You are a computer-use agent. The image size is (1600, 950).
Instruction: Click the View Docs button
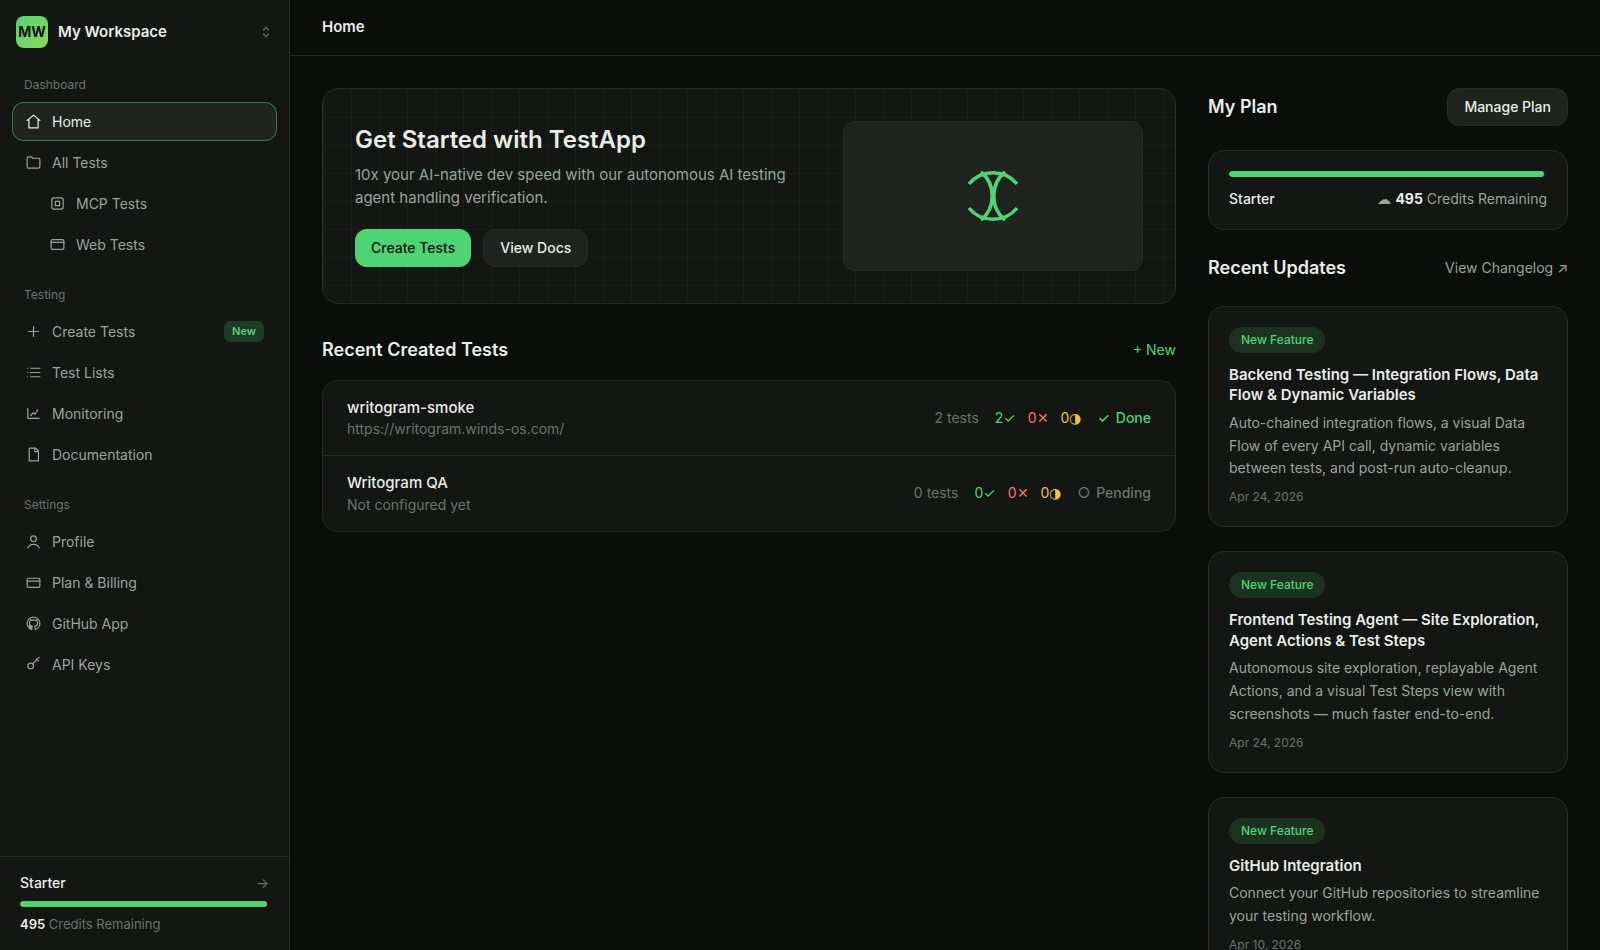tap(536, 248)
